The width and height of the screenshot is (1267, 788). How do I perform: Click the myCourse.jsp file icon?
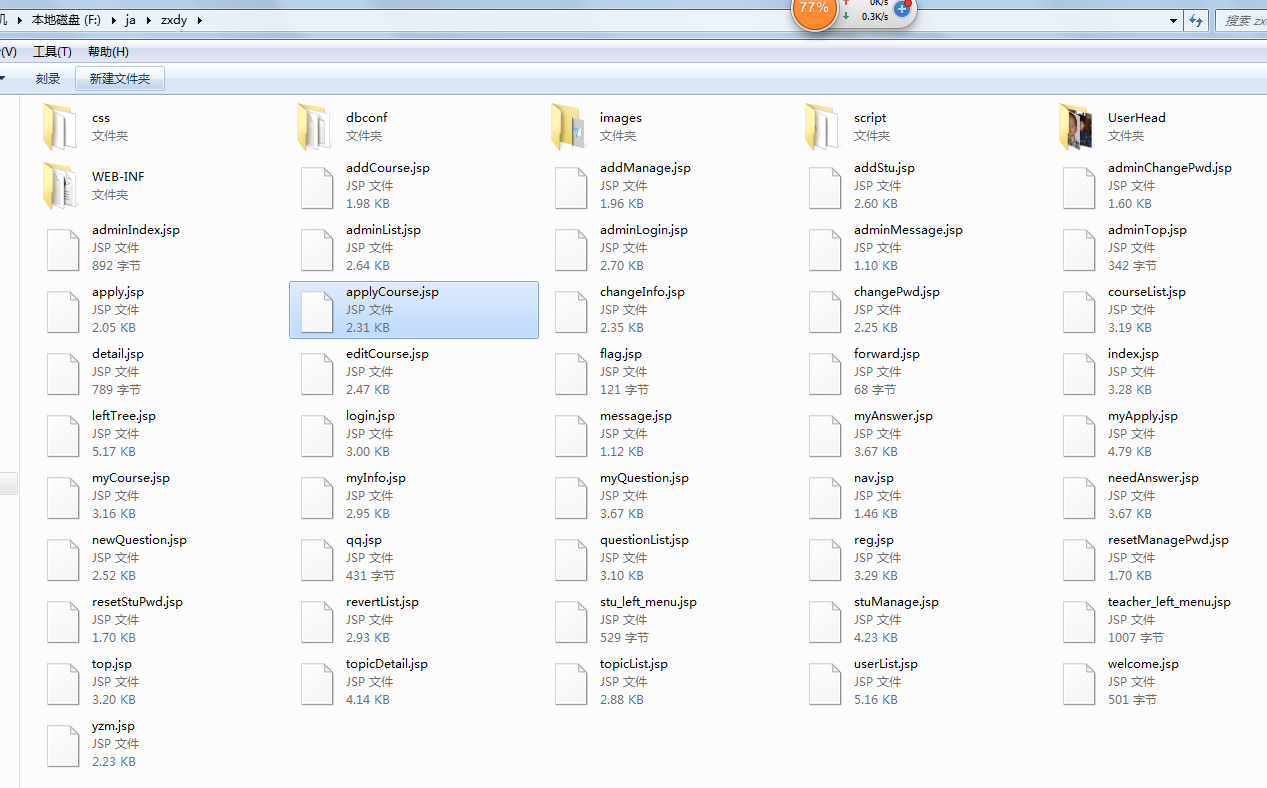click(x=63, y=497)
